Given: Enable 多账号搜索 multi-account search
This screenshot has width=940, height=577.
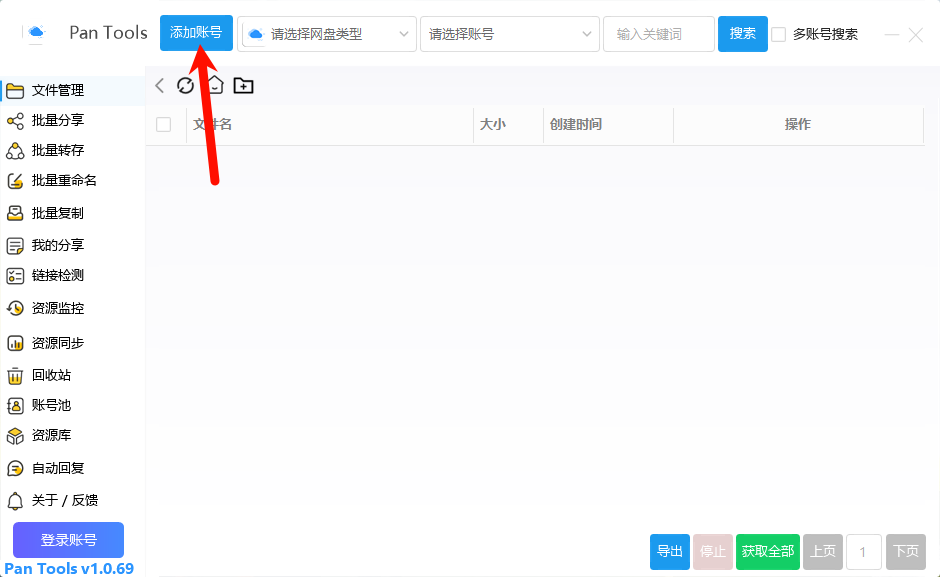Looking at the screenshot, I should (x=777, y=34).
